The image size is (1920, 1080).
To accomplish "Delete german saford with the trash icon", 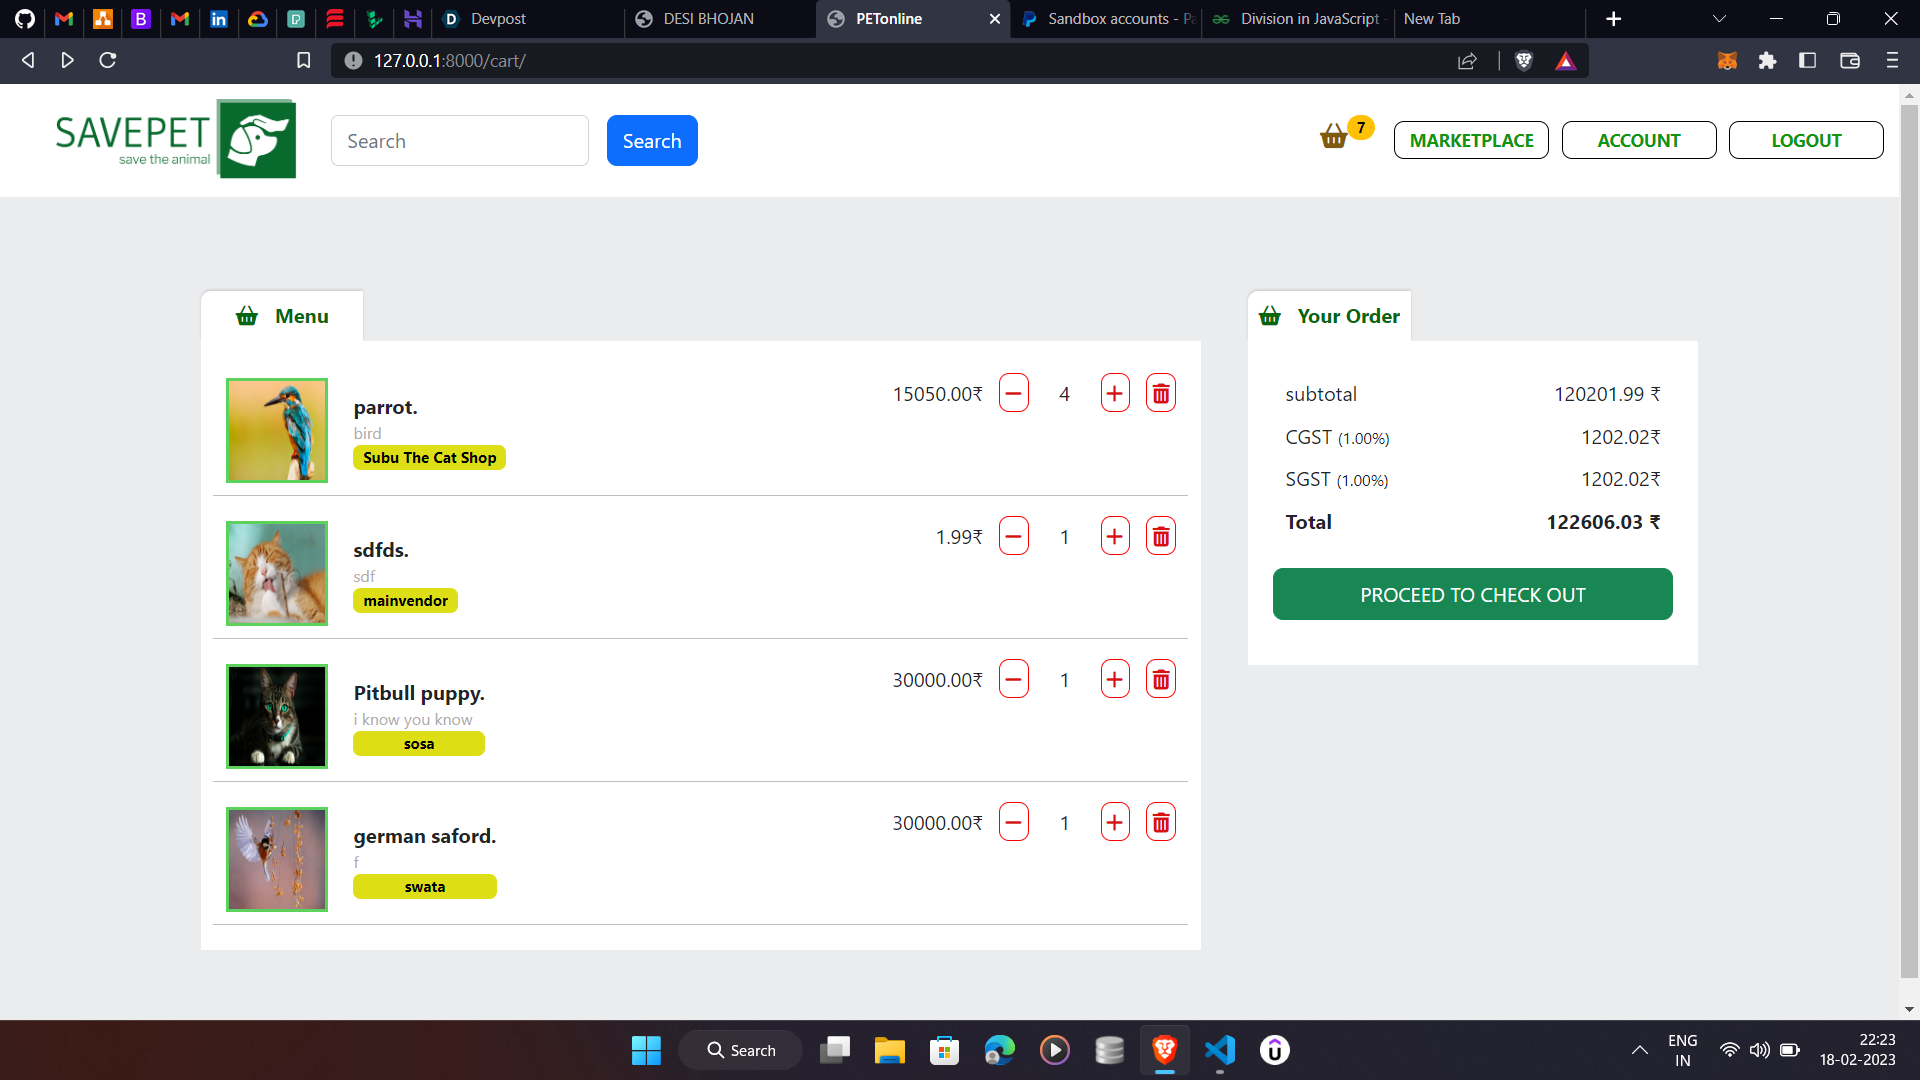I will (1160, 821).
